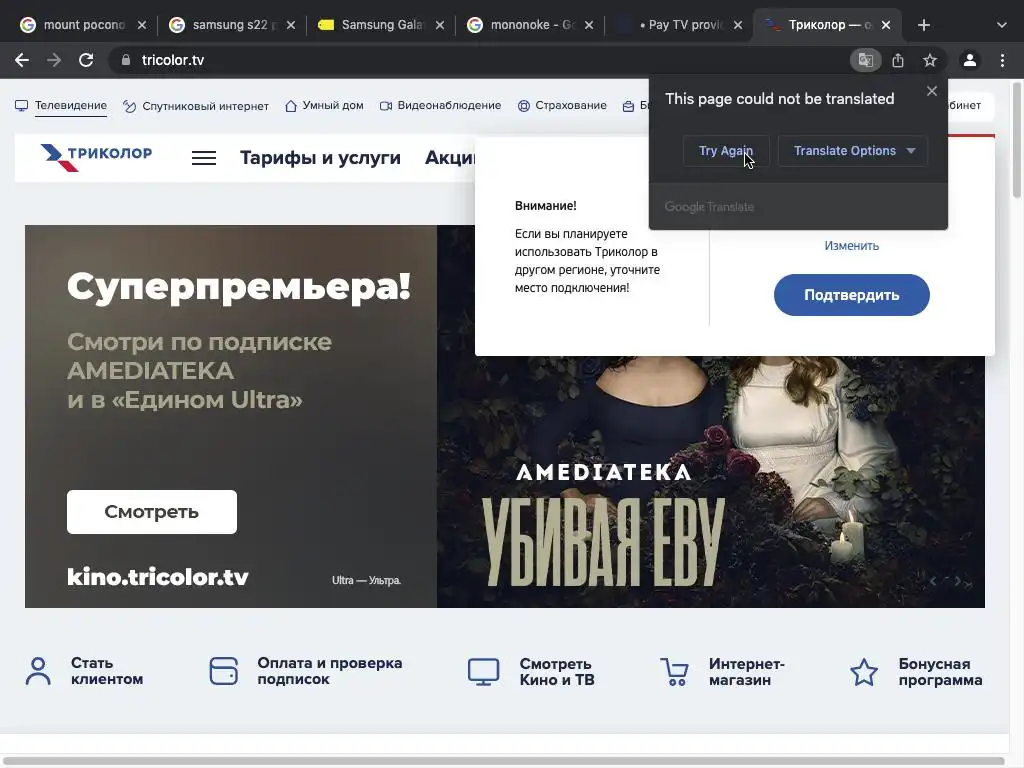Close the mount pocono tab

coord(142,25)
